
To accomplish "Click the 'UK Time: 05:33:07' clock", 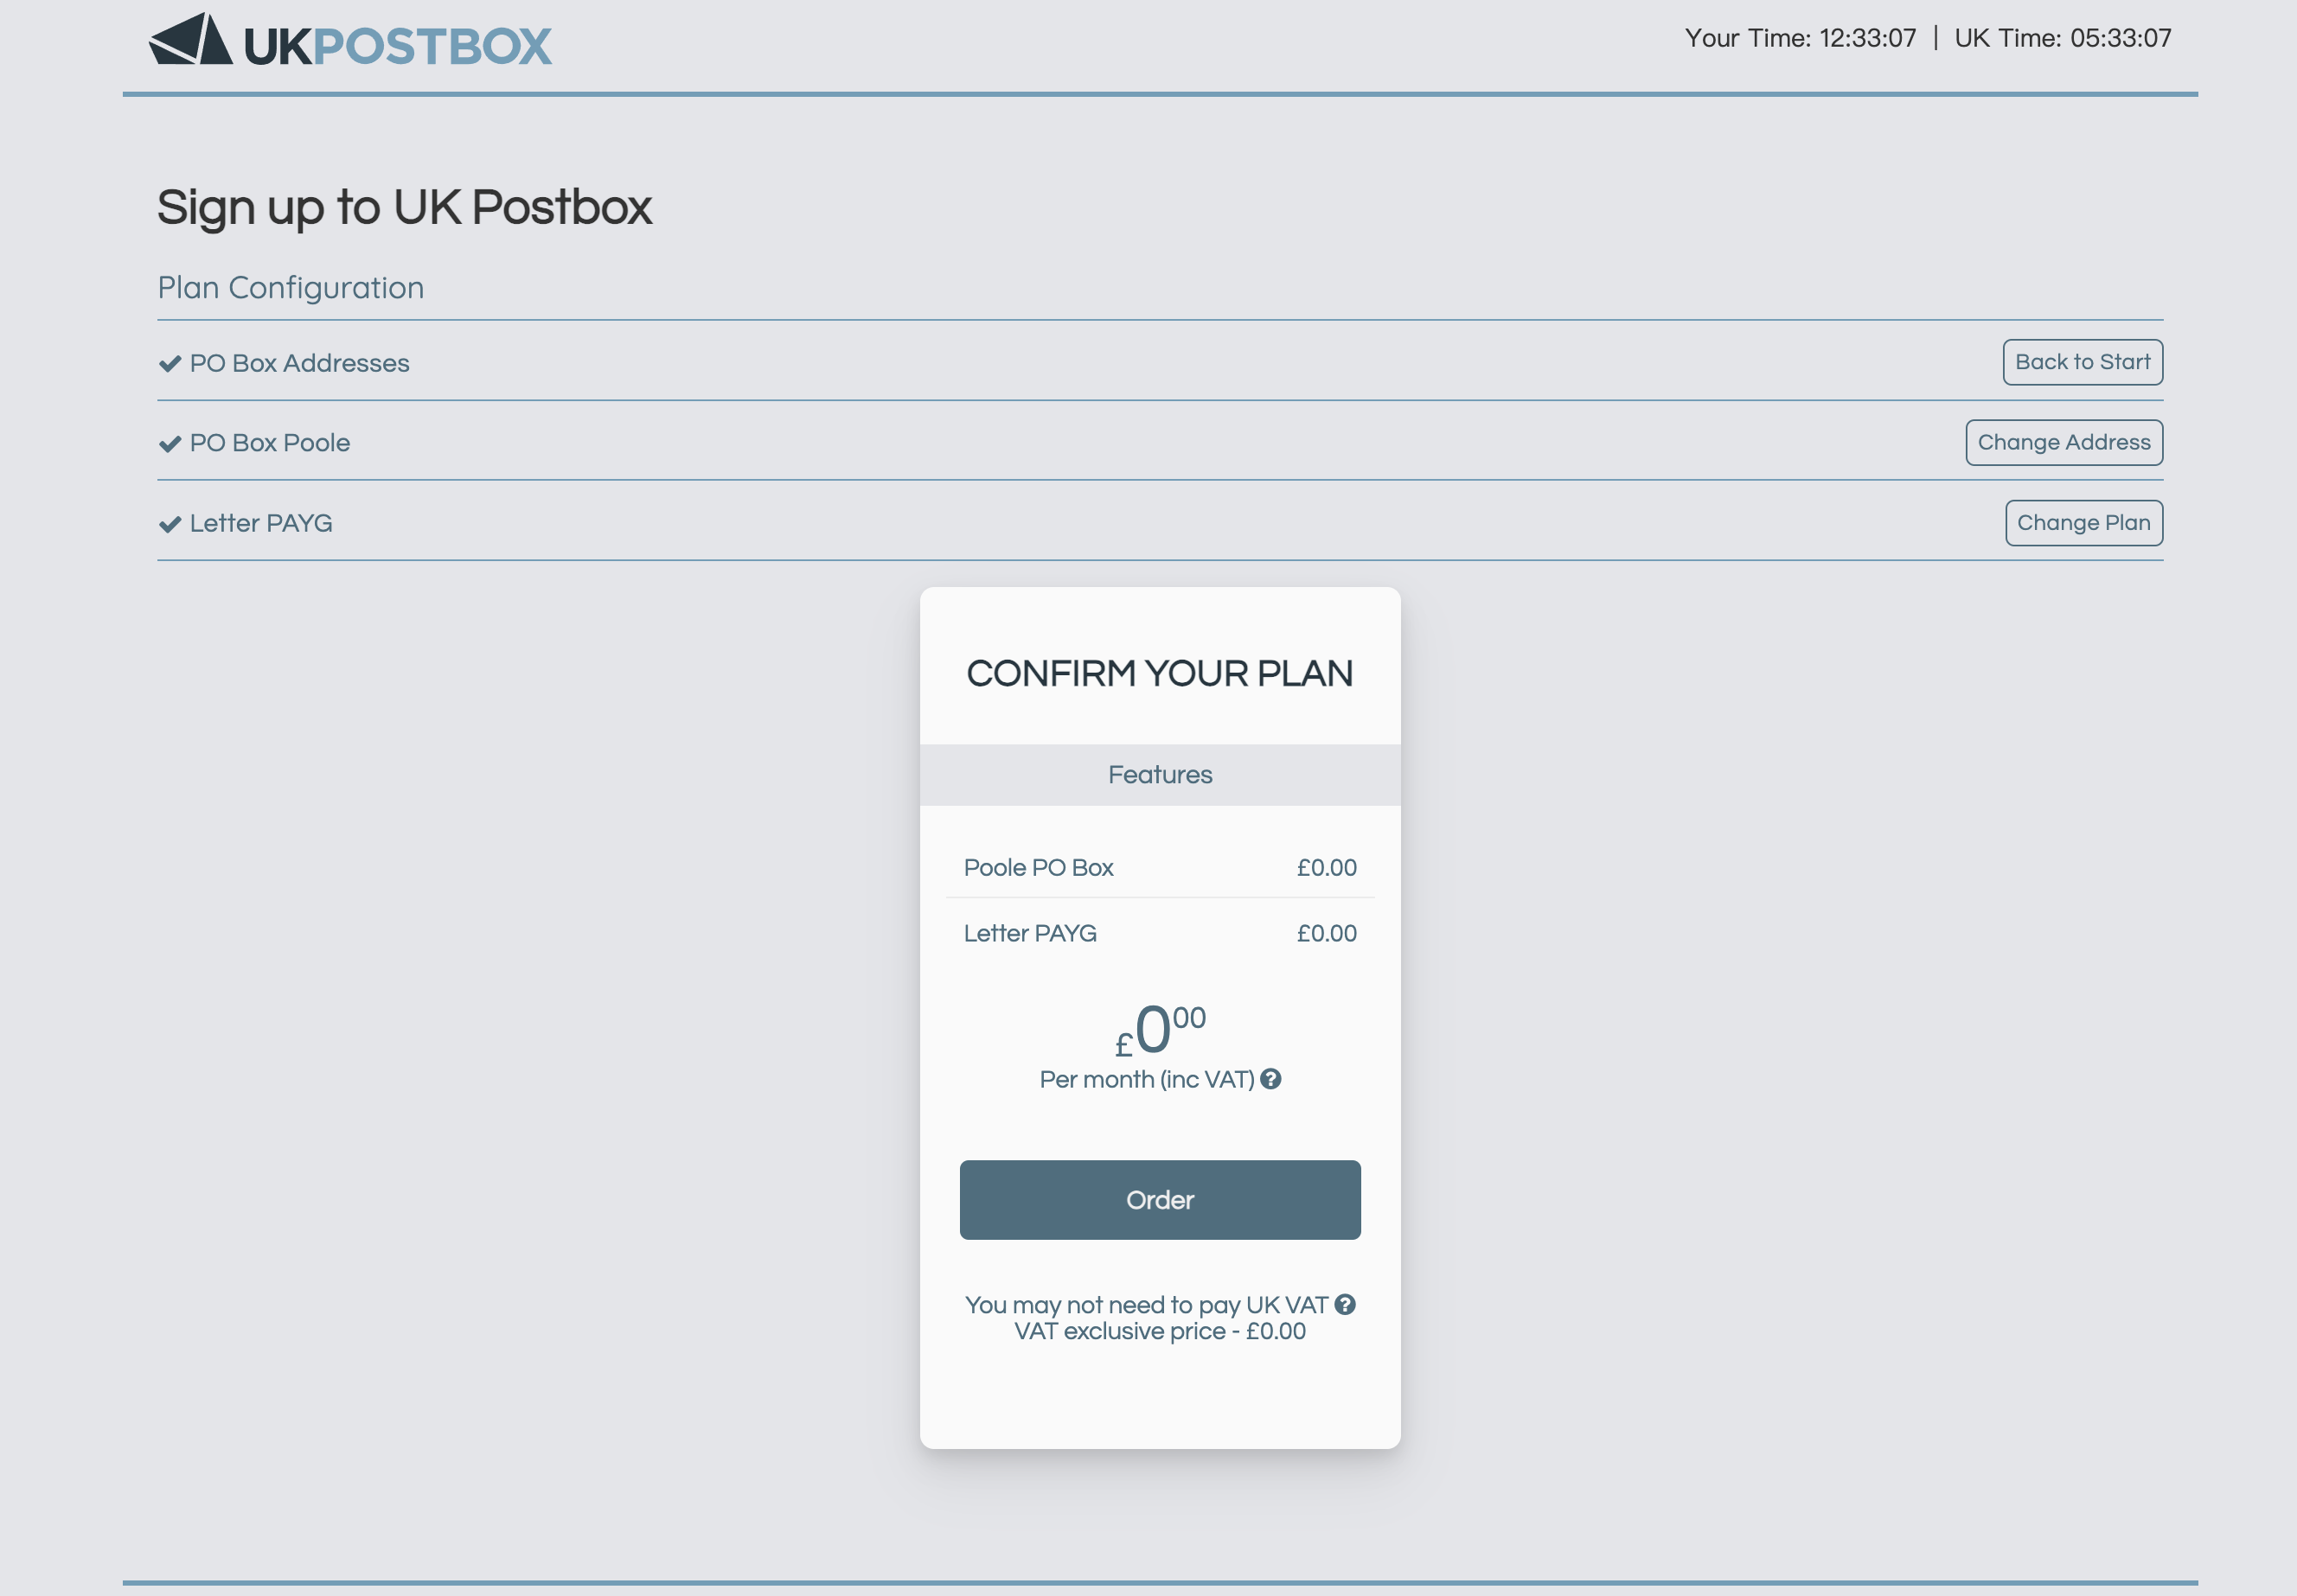I will 2063,38.
